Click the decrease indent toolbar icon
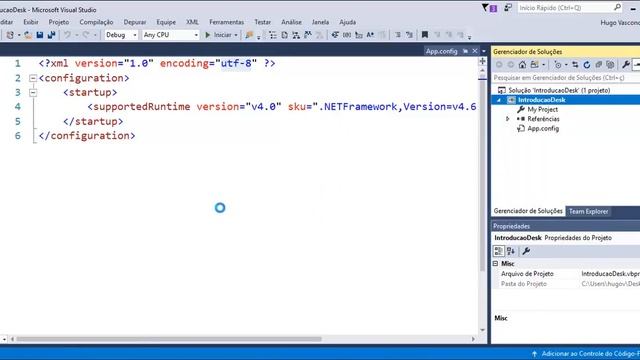640x360 pixels. [x=398, y=35]
